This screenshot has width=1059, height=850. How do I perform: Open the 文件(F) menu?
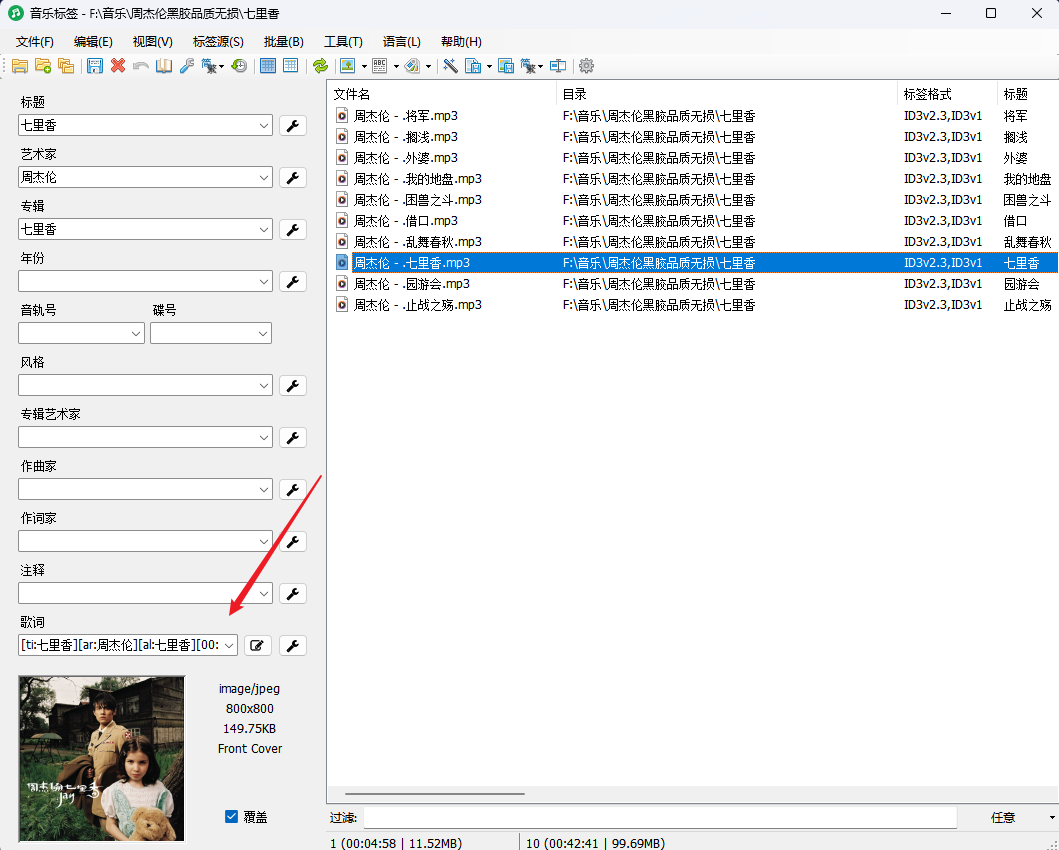(34, 42)
